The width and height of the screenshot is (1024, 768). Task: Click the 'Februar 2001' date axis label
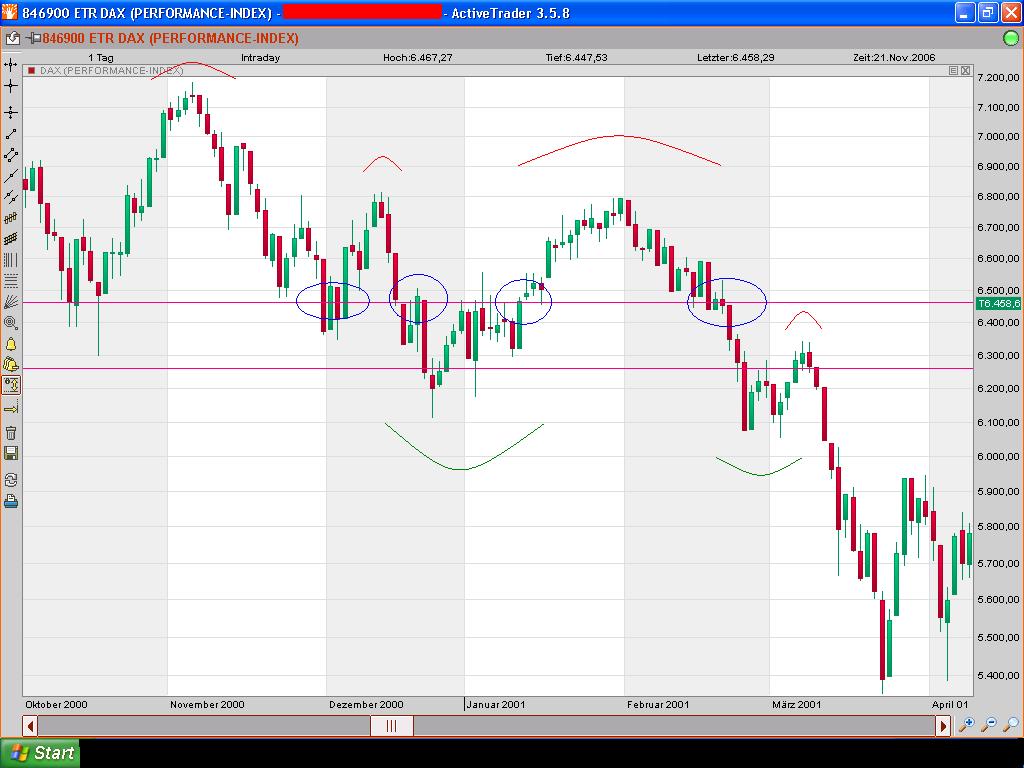pyautogui.click(x=658, y=705)
